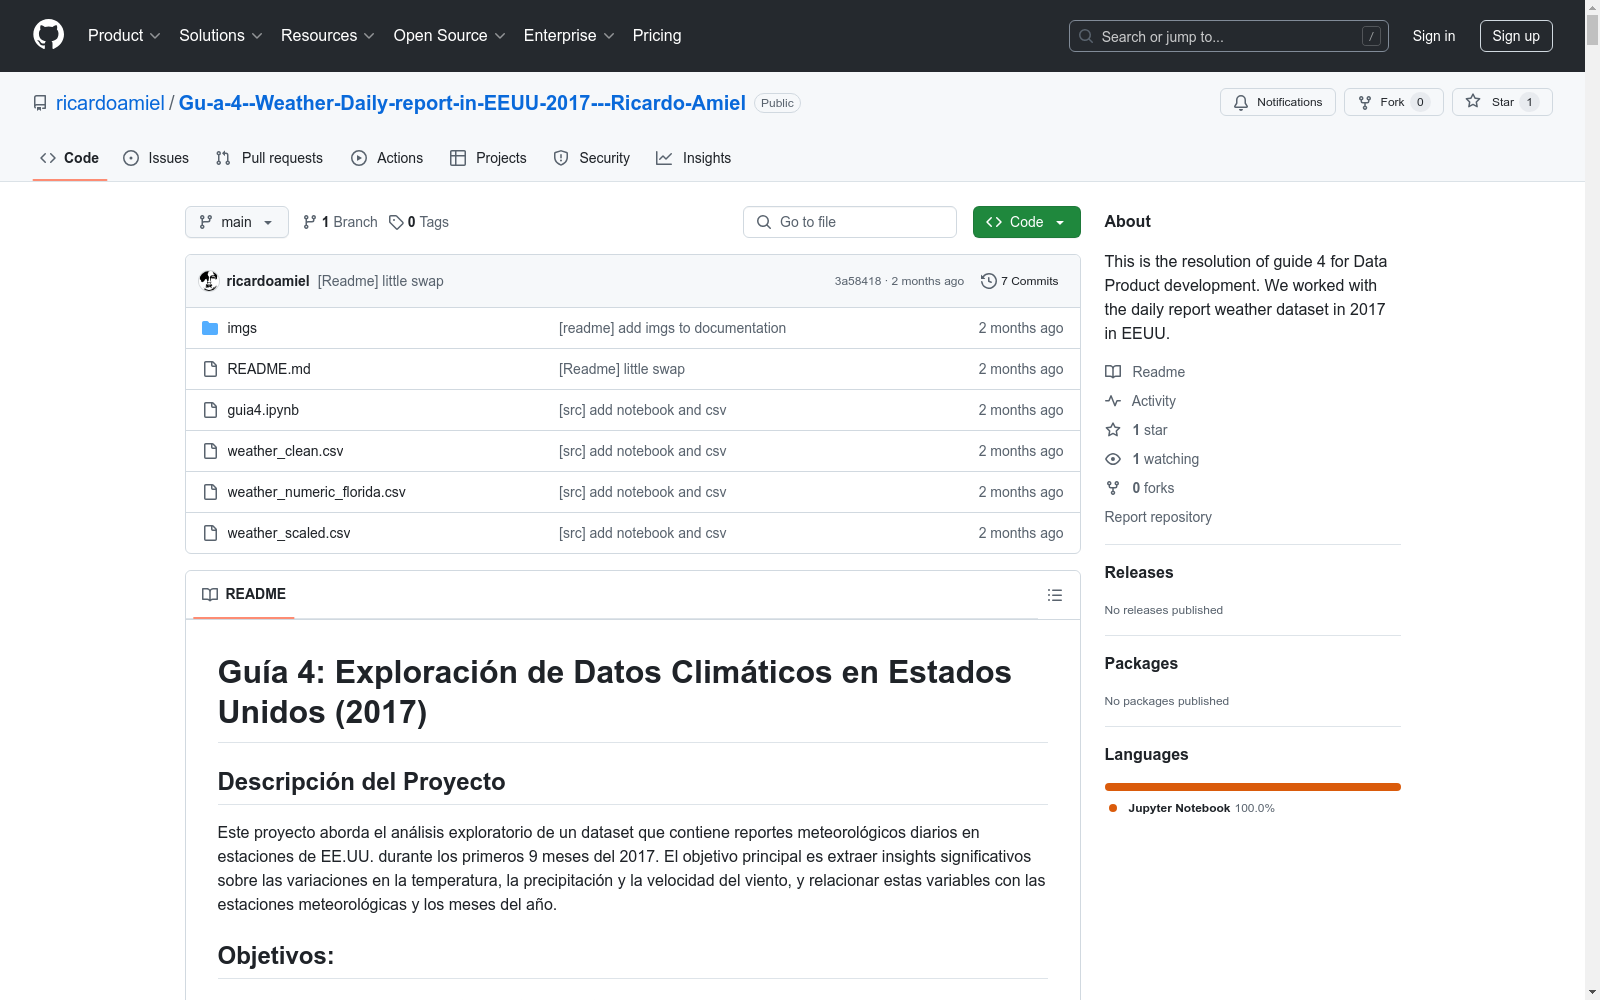Switch to the Actions tab
Image resolution: width=1600 pixels, height=1000 pixels.
click(387, 158)
